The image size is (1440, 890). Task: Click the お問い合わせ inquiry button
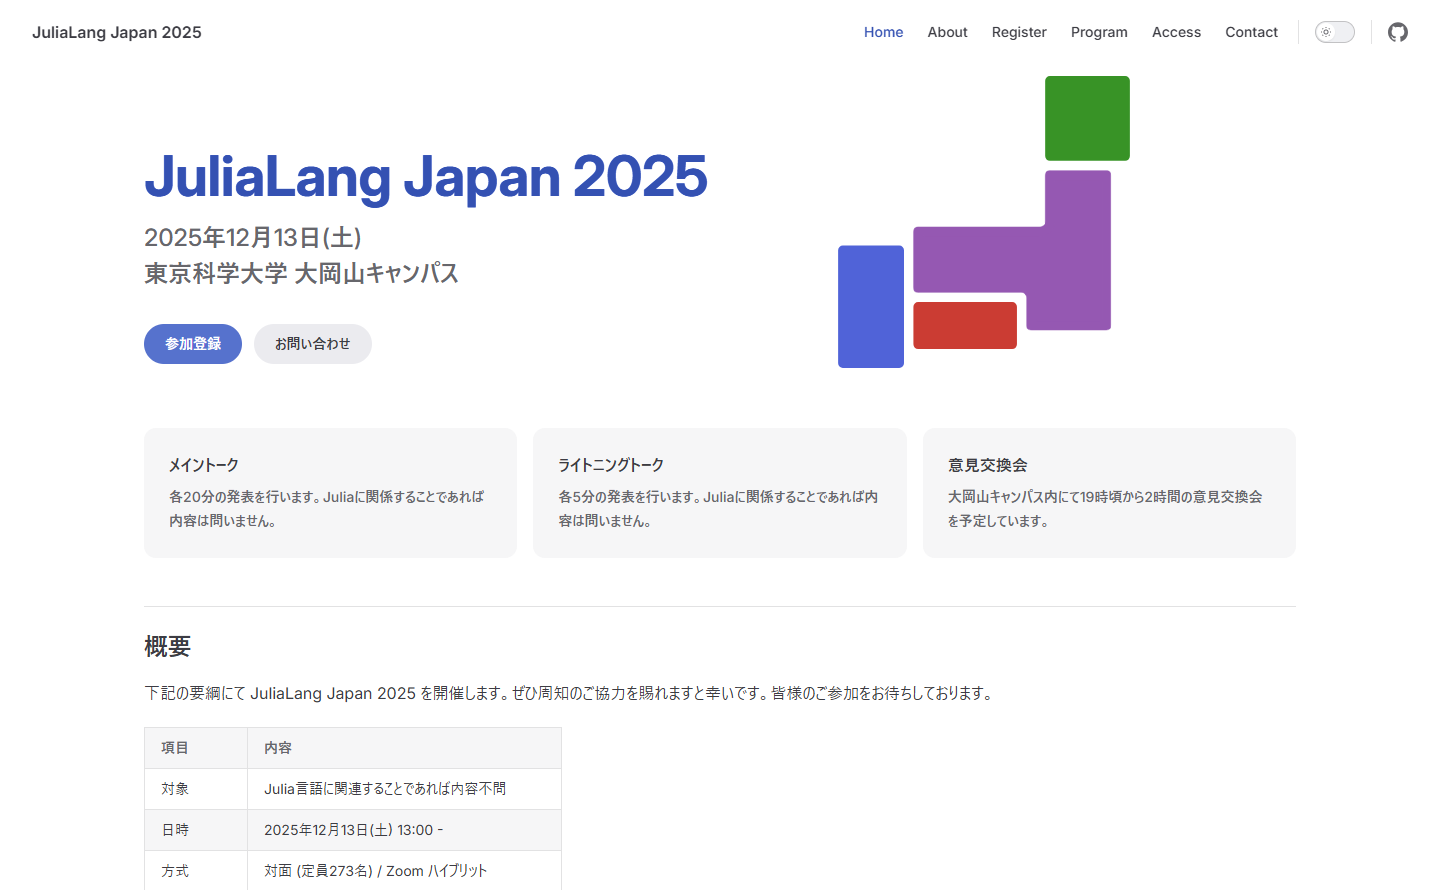[x=313, y=344]
